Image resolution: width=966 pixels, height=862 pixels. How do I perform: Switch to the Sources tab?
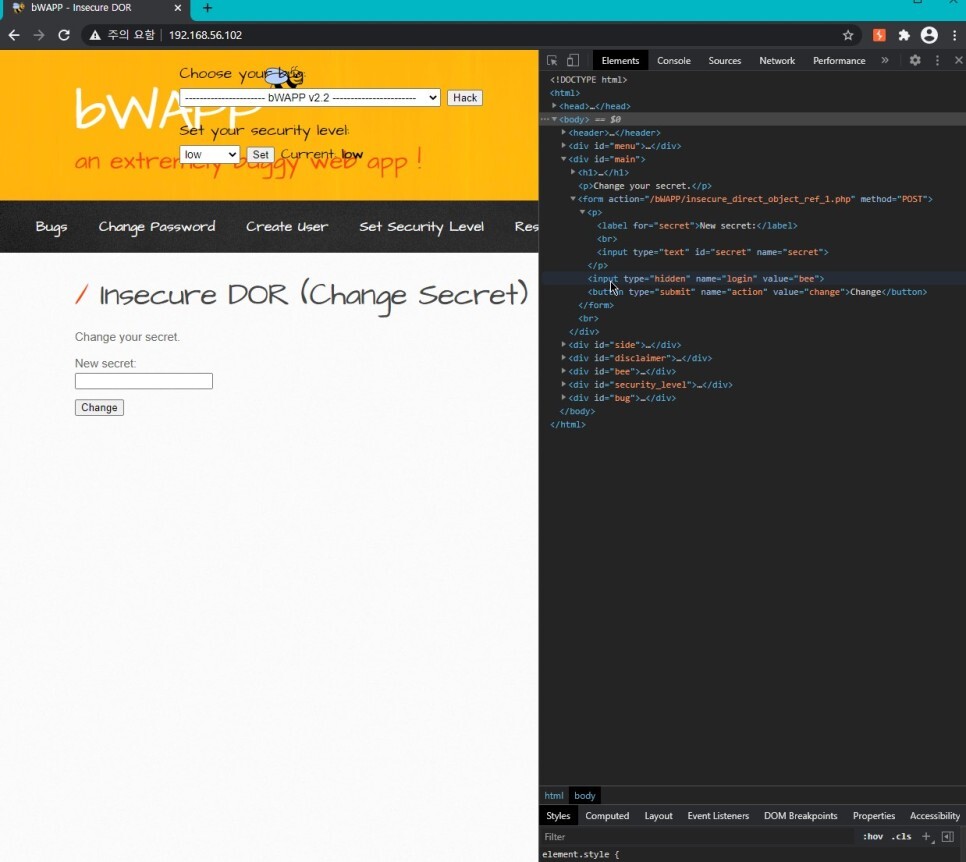pyautogui.click(x=724, y=60)
